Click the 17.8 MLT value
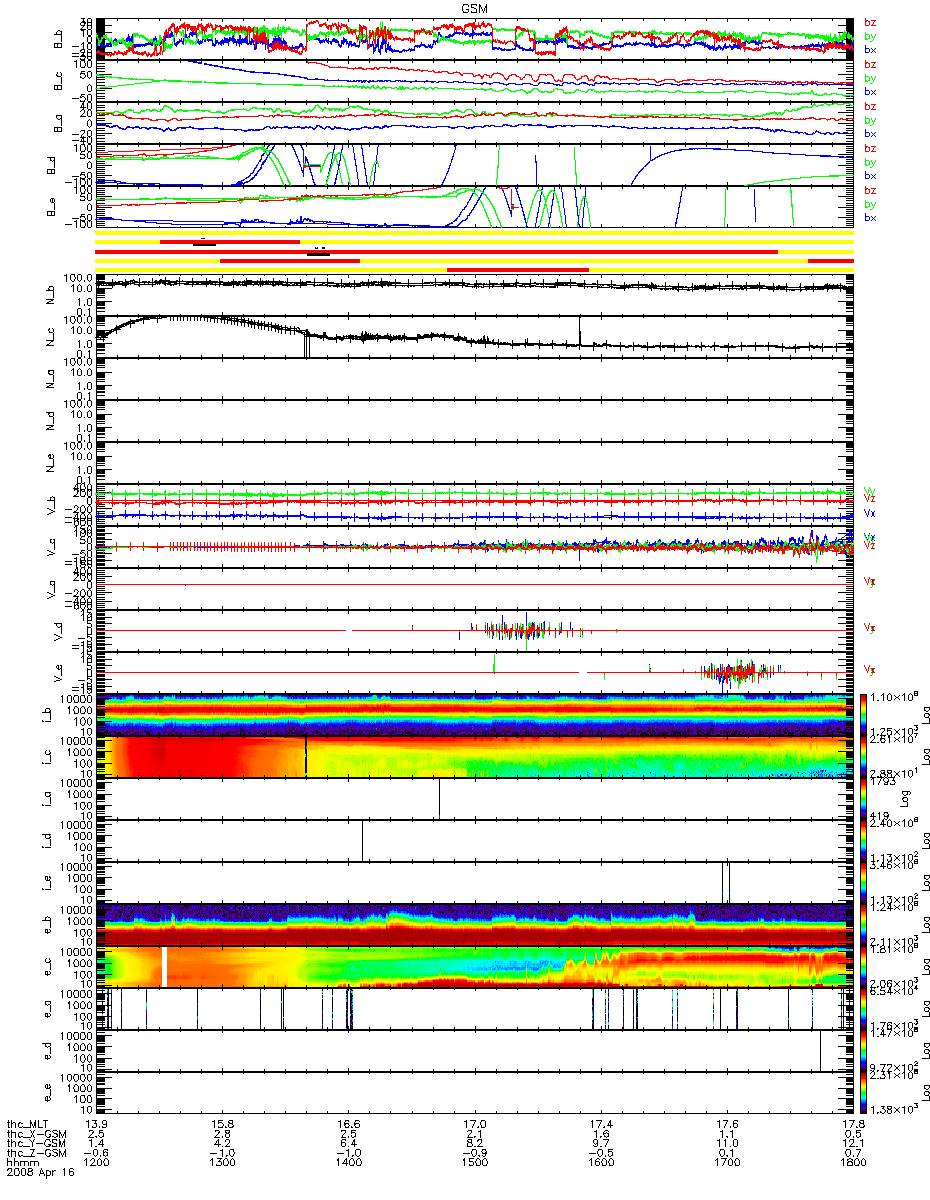 pos(852,1125)
